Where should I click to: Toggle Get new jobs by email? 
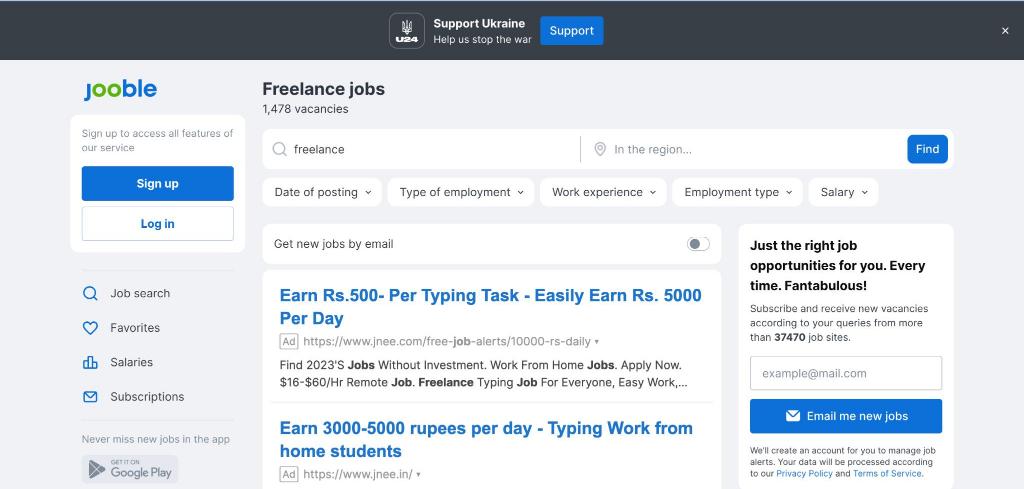698,244
